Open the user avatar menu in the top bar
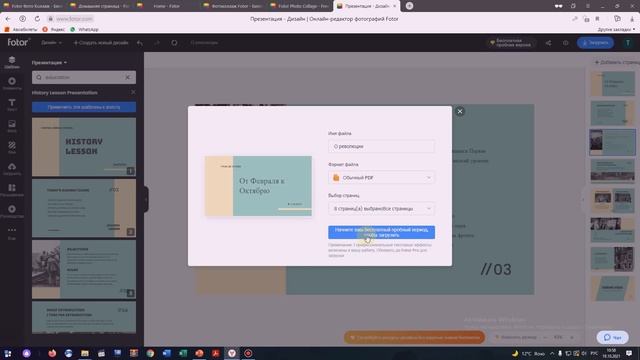Screen dimensions: 640x360 pos(628,42)
